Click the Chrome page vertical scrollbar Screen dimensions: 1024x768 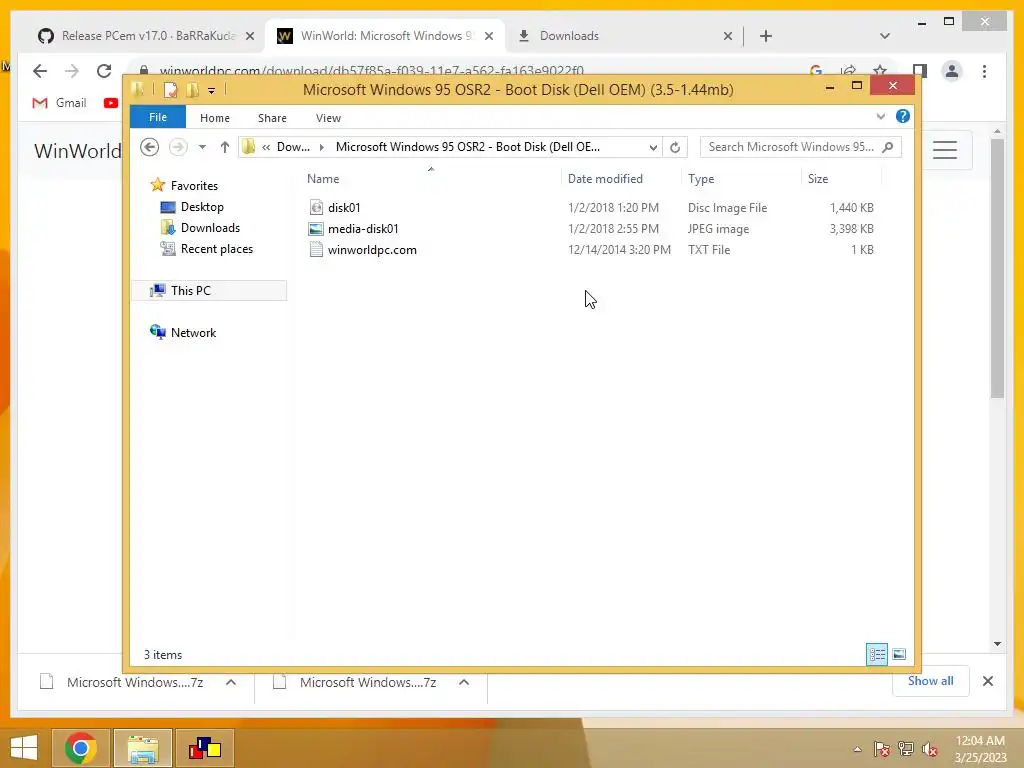pyautogui.click(x=997, y=268)
